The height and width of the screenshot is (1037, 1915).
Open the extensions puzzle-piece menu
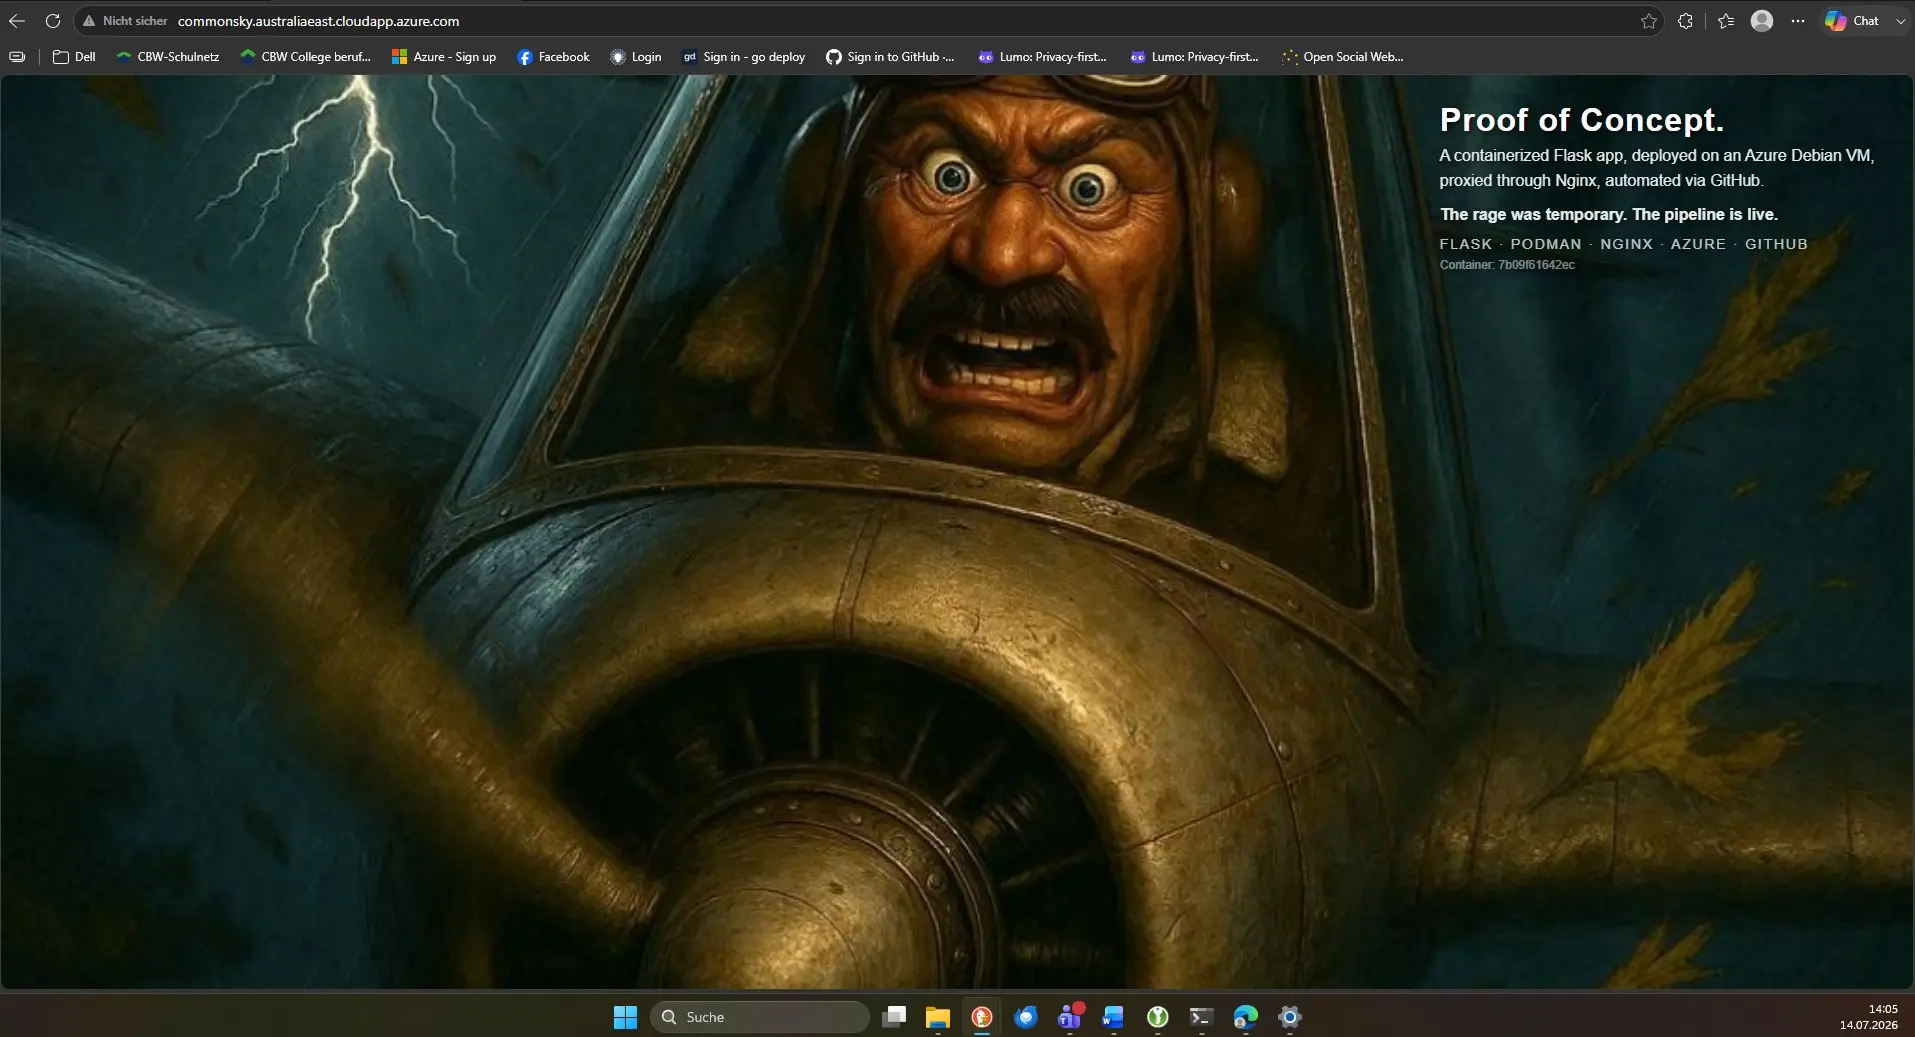pyautogui.click(x=1686, y=21)
